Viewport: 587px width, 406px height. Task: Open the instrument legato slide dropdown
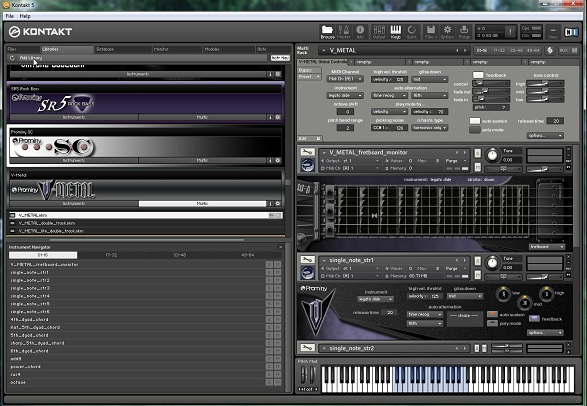(344, 95)
